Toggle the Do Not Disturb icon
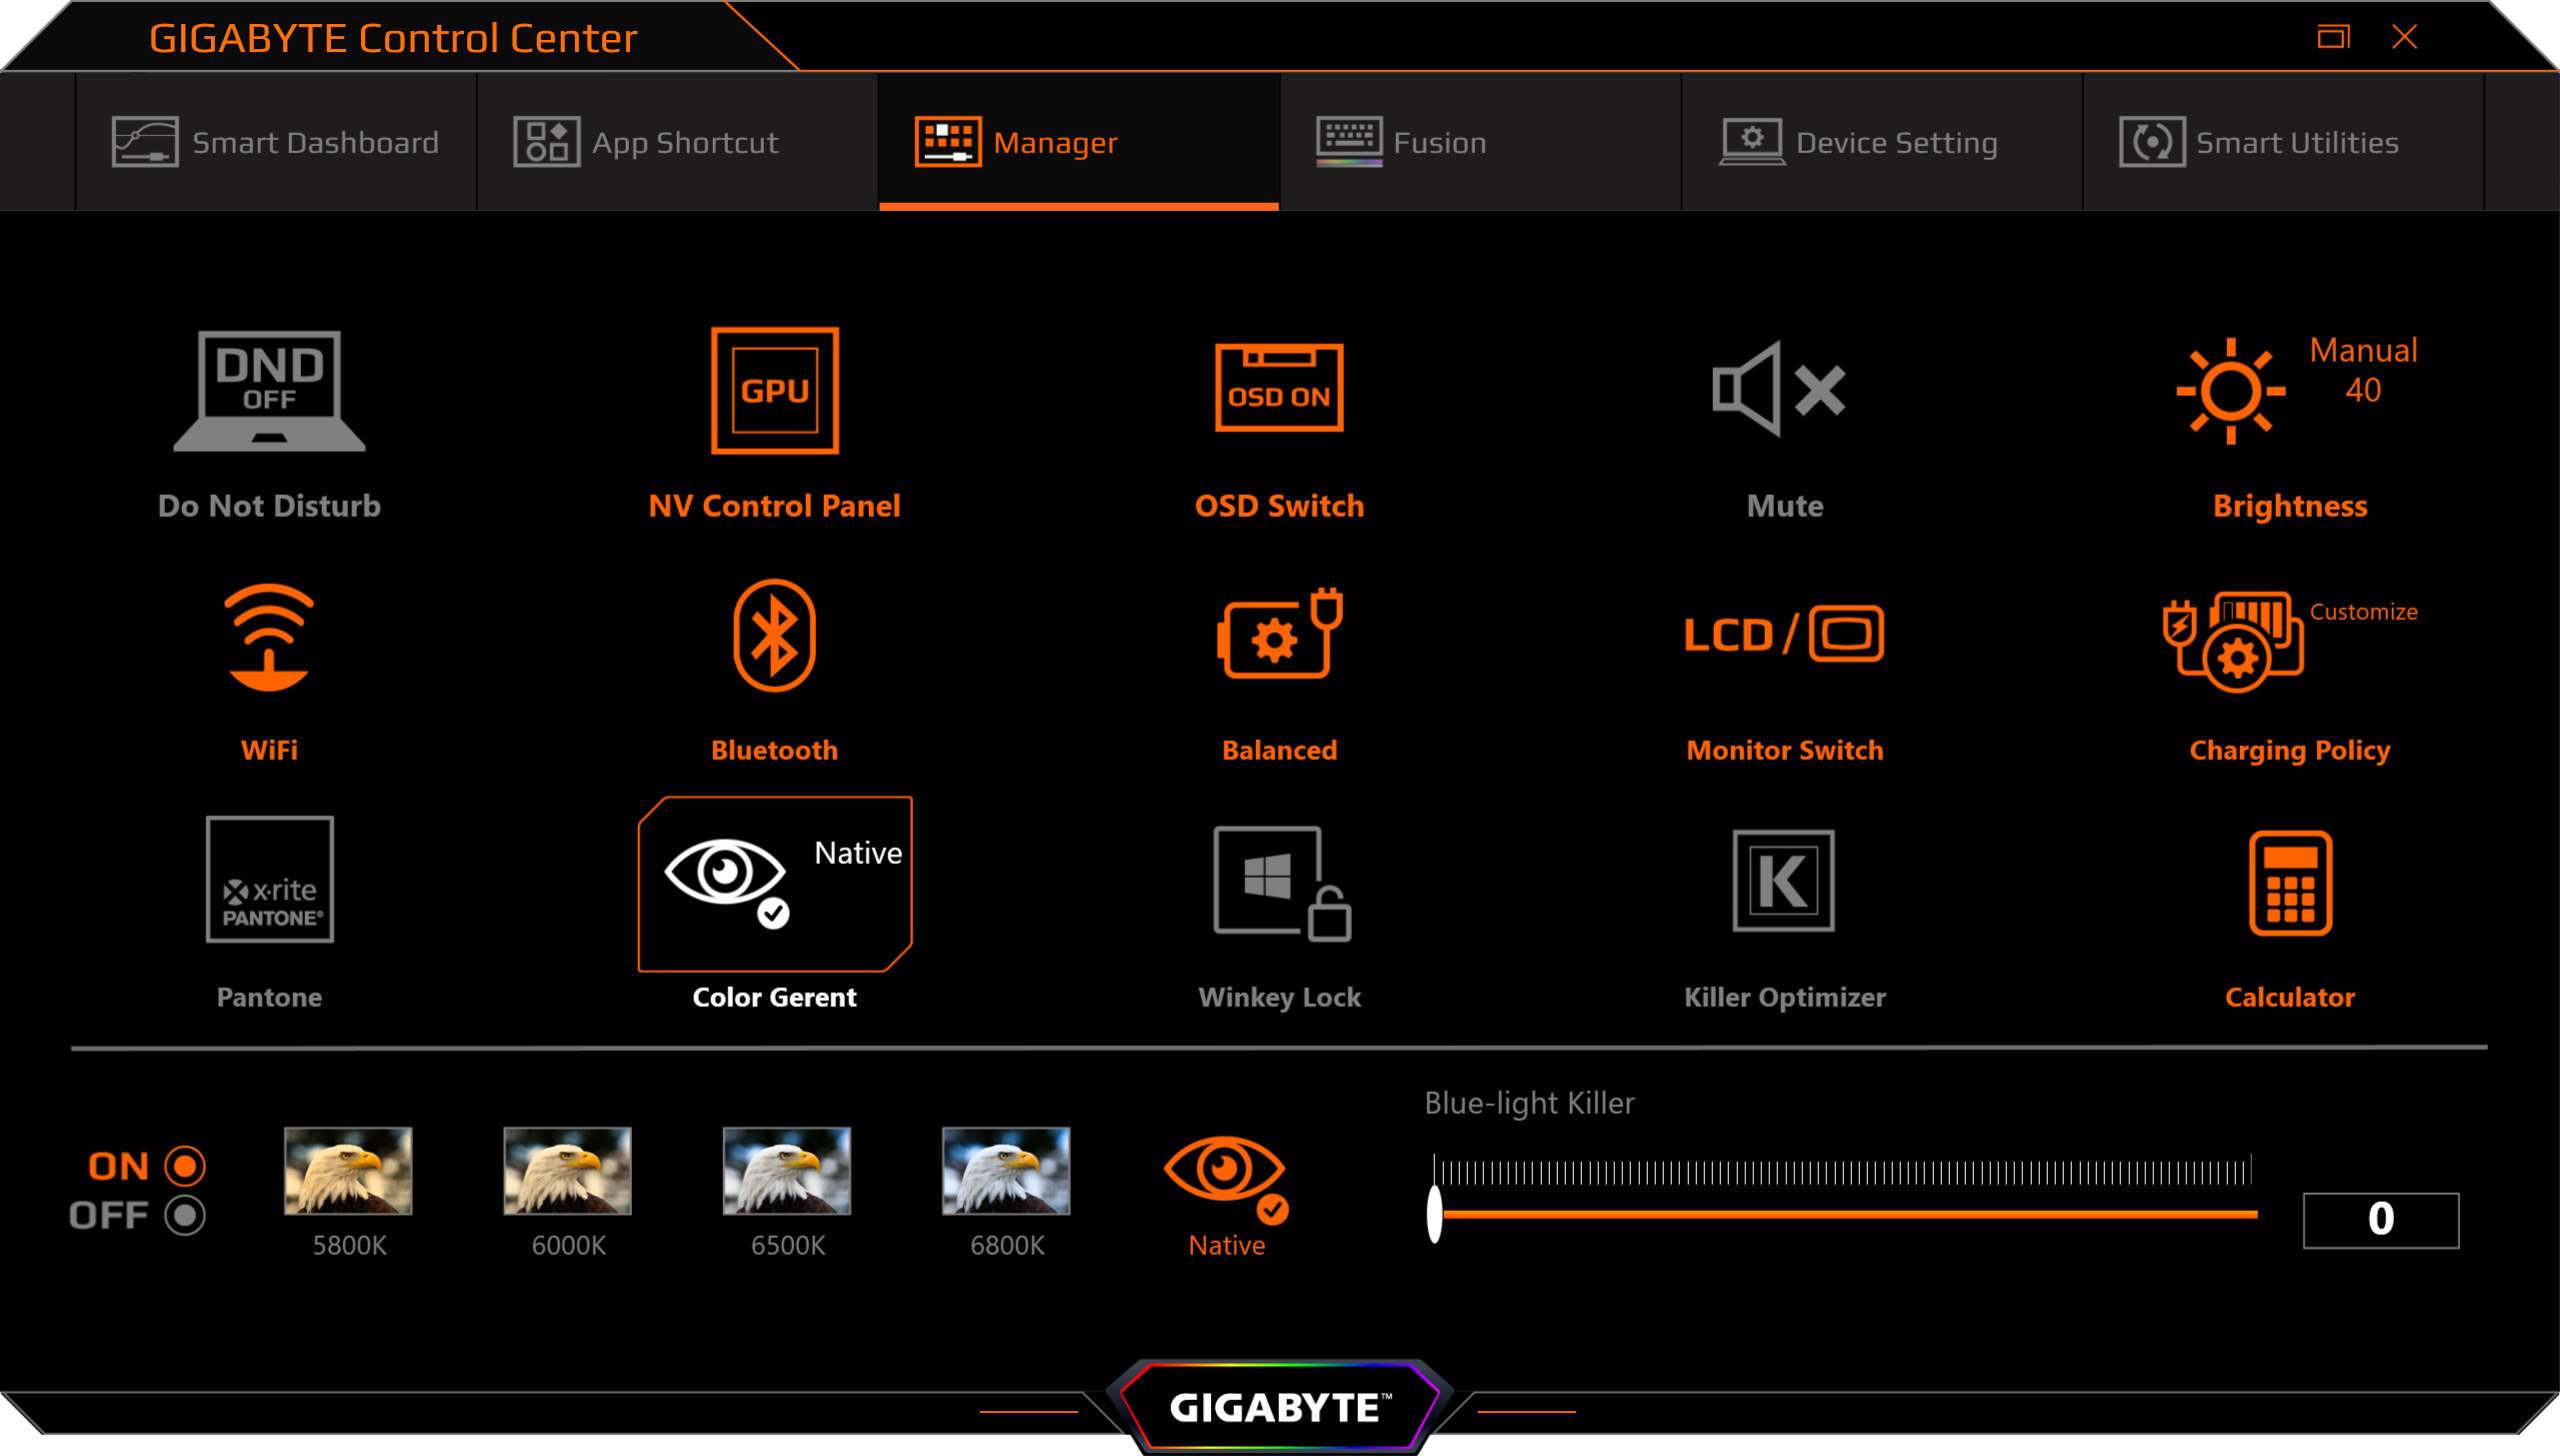2560x1456 pixels. click(269, 391)
